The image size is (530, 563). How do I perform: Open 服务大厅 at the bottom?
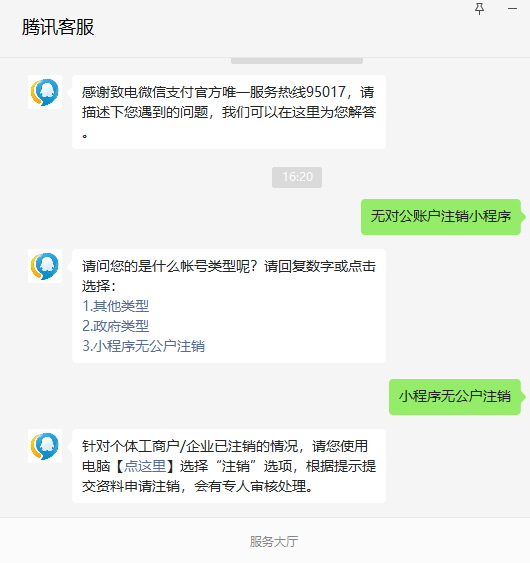[274, 541]
